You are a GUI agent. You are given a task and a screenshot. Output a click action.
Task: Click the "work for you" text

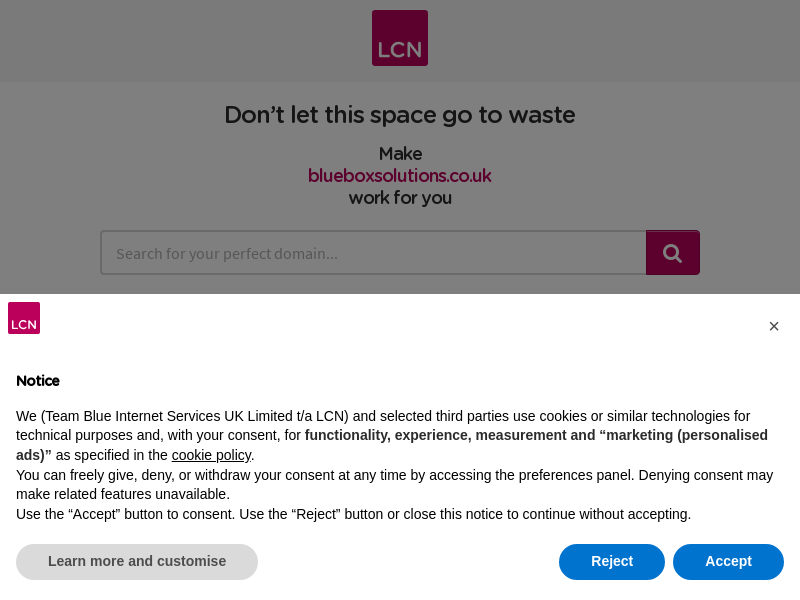(400, 198)
